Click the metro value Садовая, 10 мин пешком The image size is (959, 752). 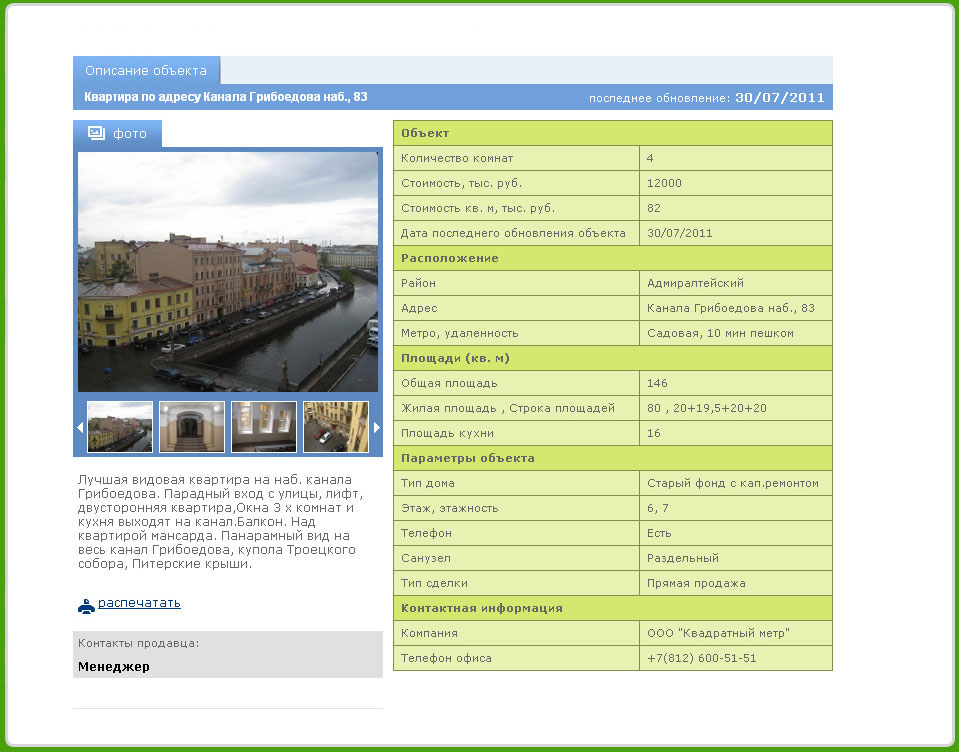(720, 333)
